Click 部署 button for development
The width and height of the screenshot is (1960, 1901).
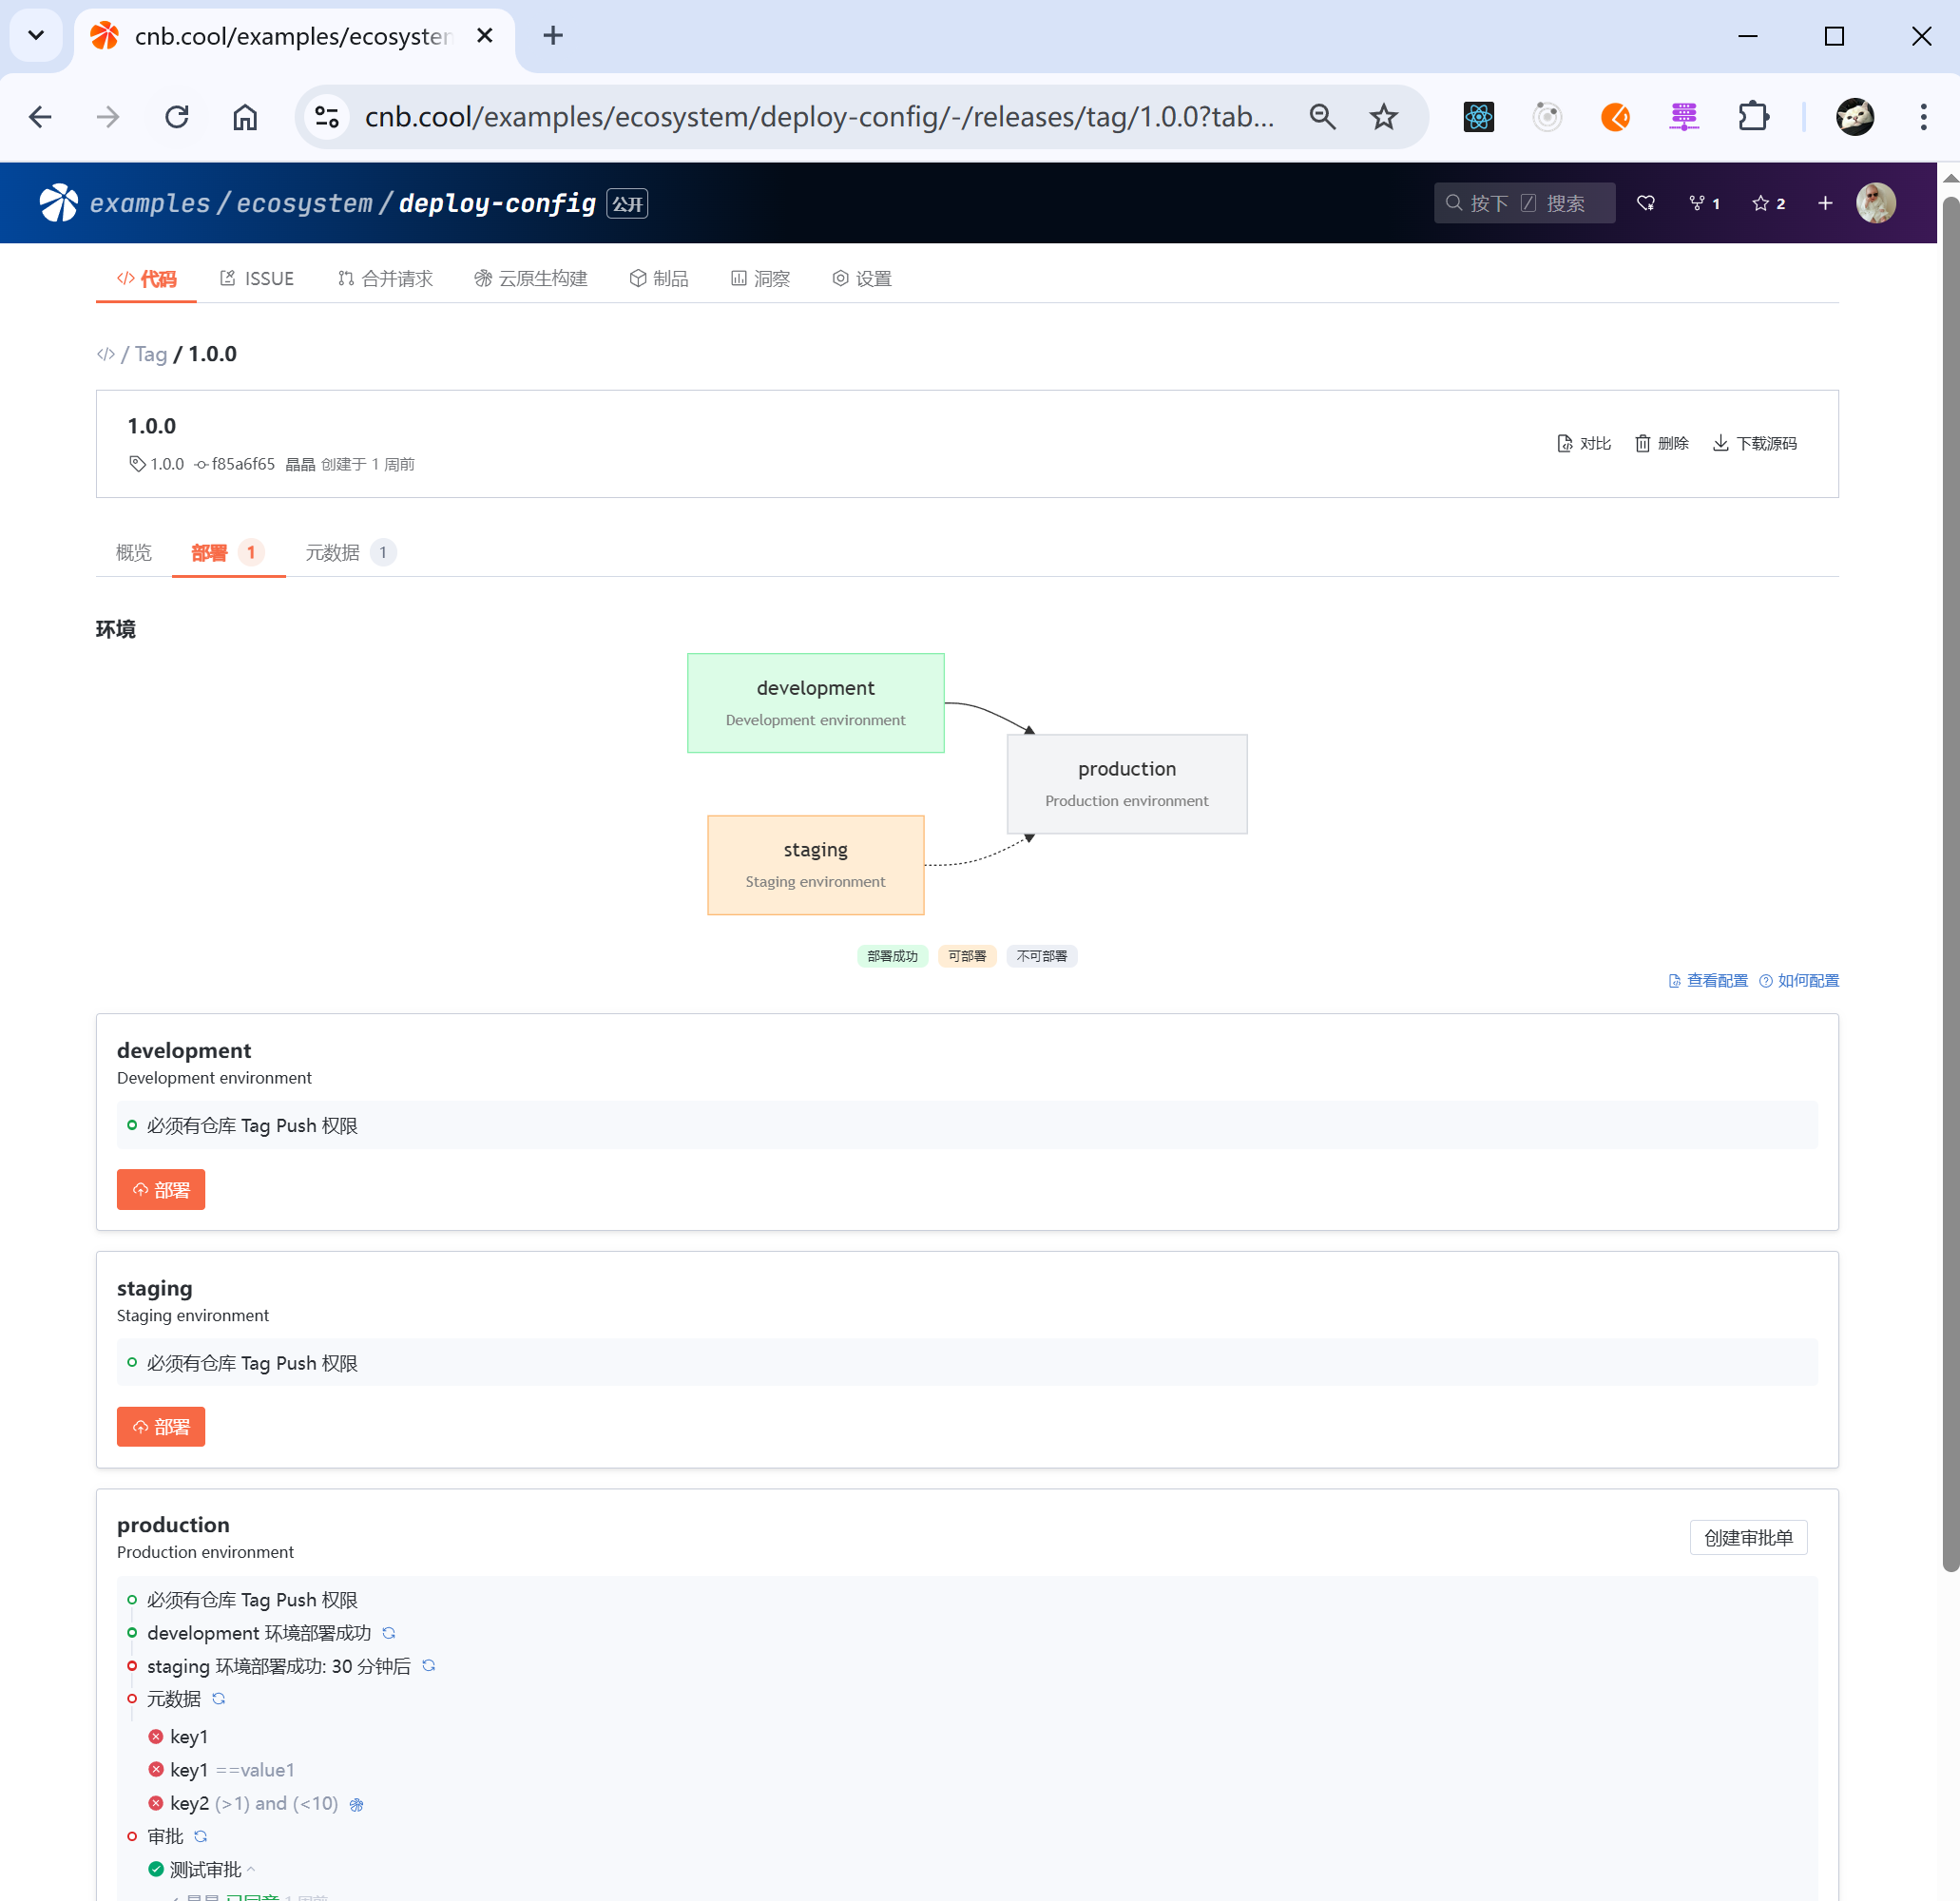[x=161, y=1190]
